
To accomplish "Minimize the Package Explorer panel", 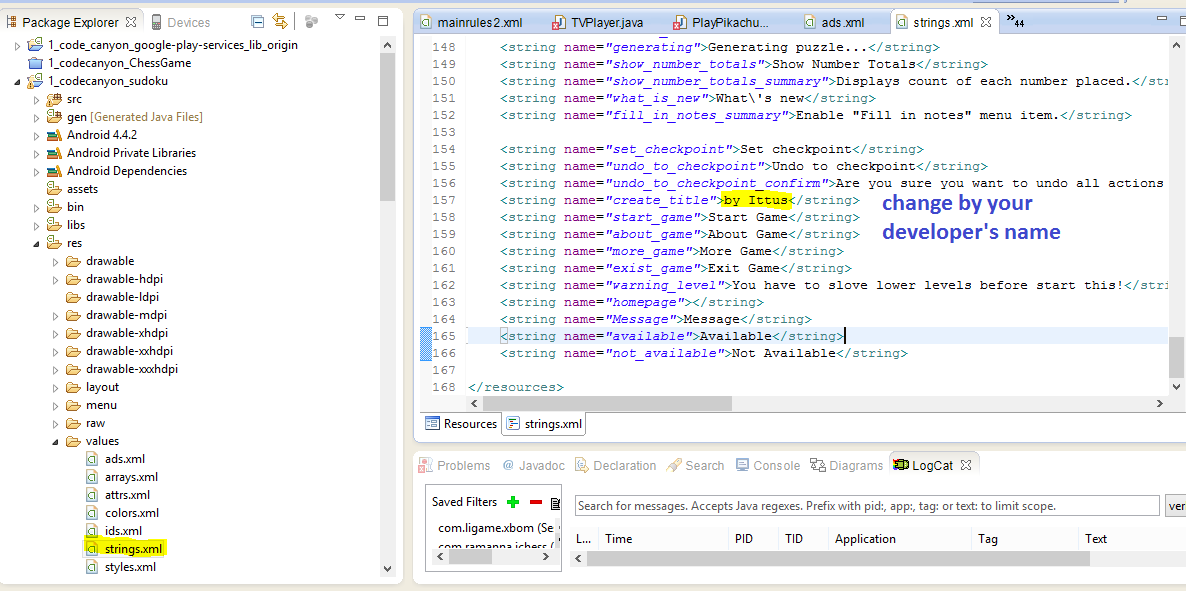I will 362,18.
